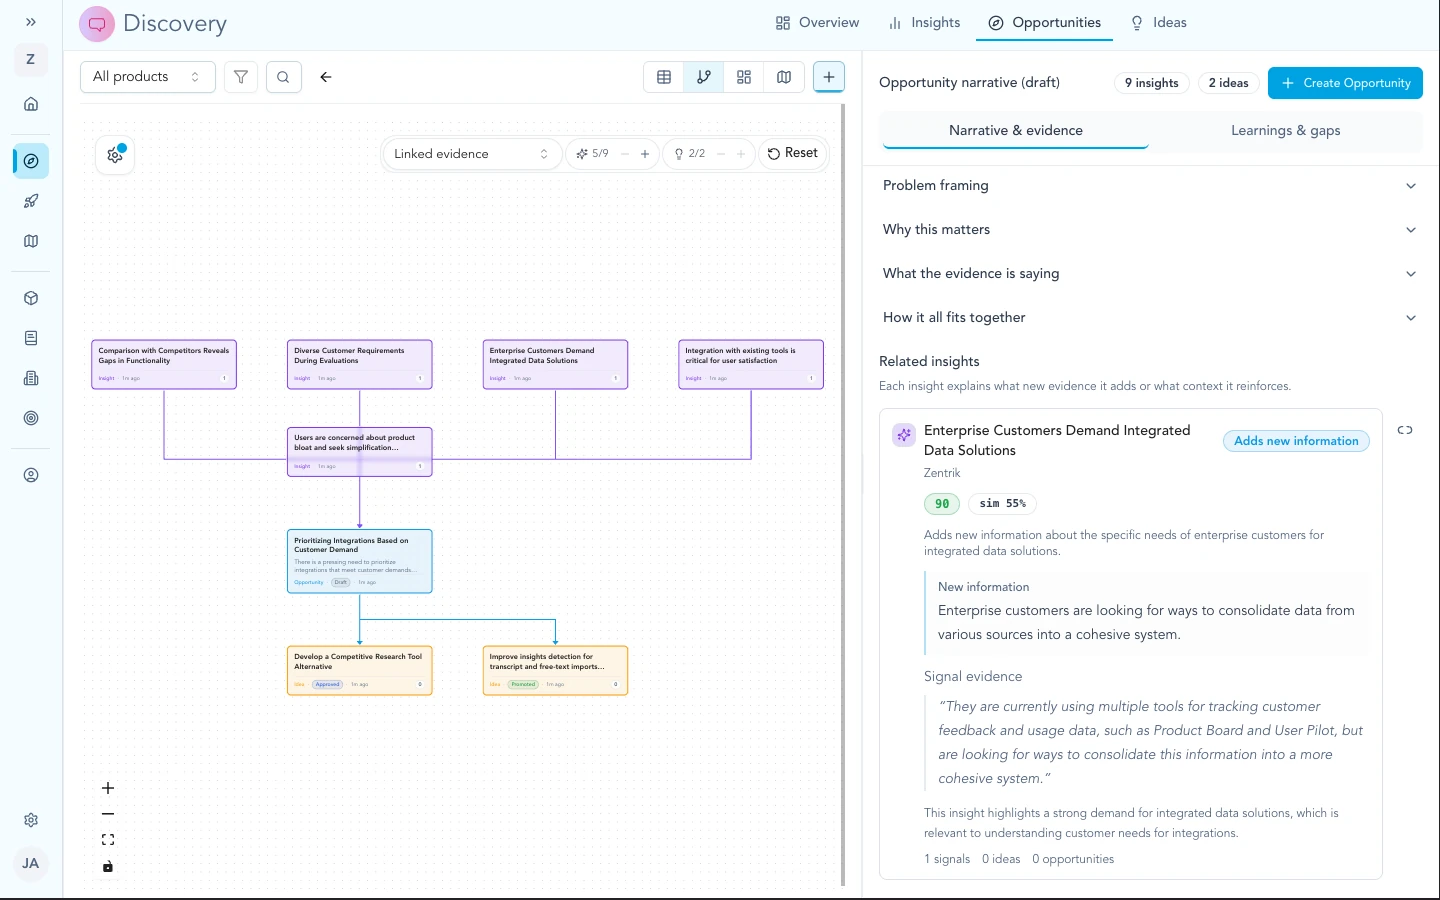1440x900 pixels.
Task: Zoom in using the canvas plus control
Action: (108, 788)
